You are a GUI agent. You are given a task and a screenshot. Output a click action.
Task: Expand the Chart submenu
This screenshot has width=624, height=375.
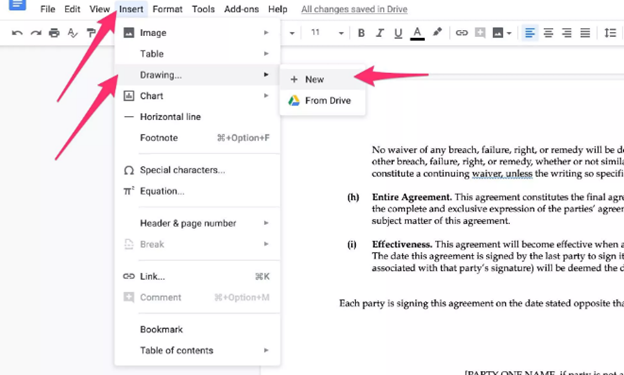pyautogui.click(x=197, y=96)
